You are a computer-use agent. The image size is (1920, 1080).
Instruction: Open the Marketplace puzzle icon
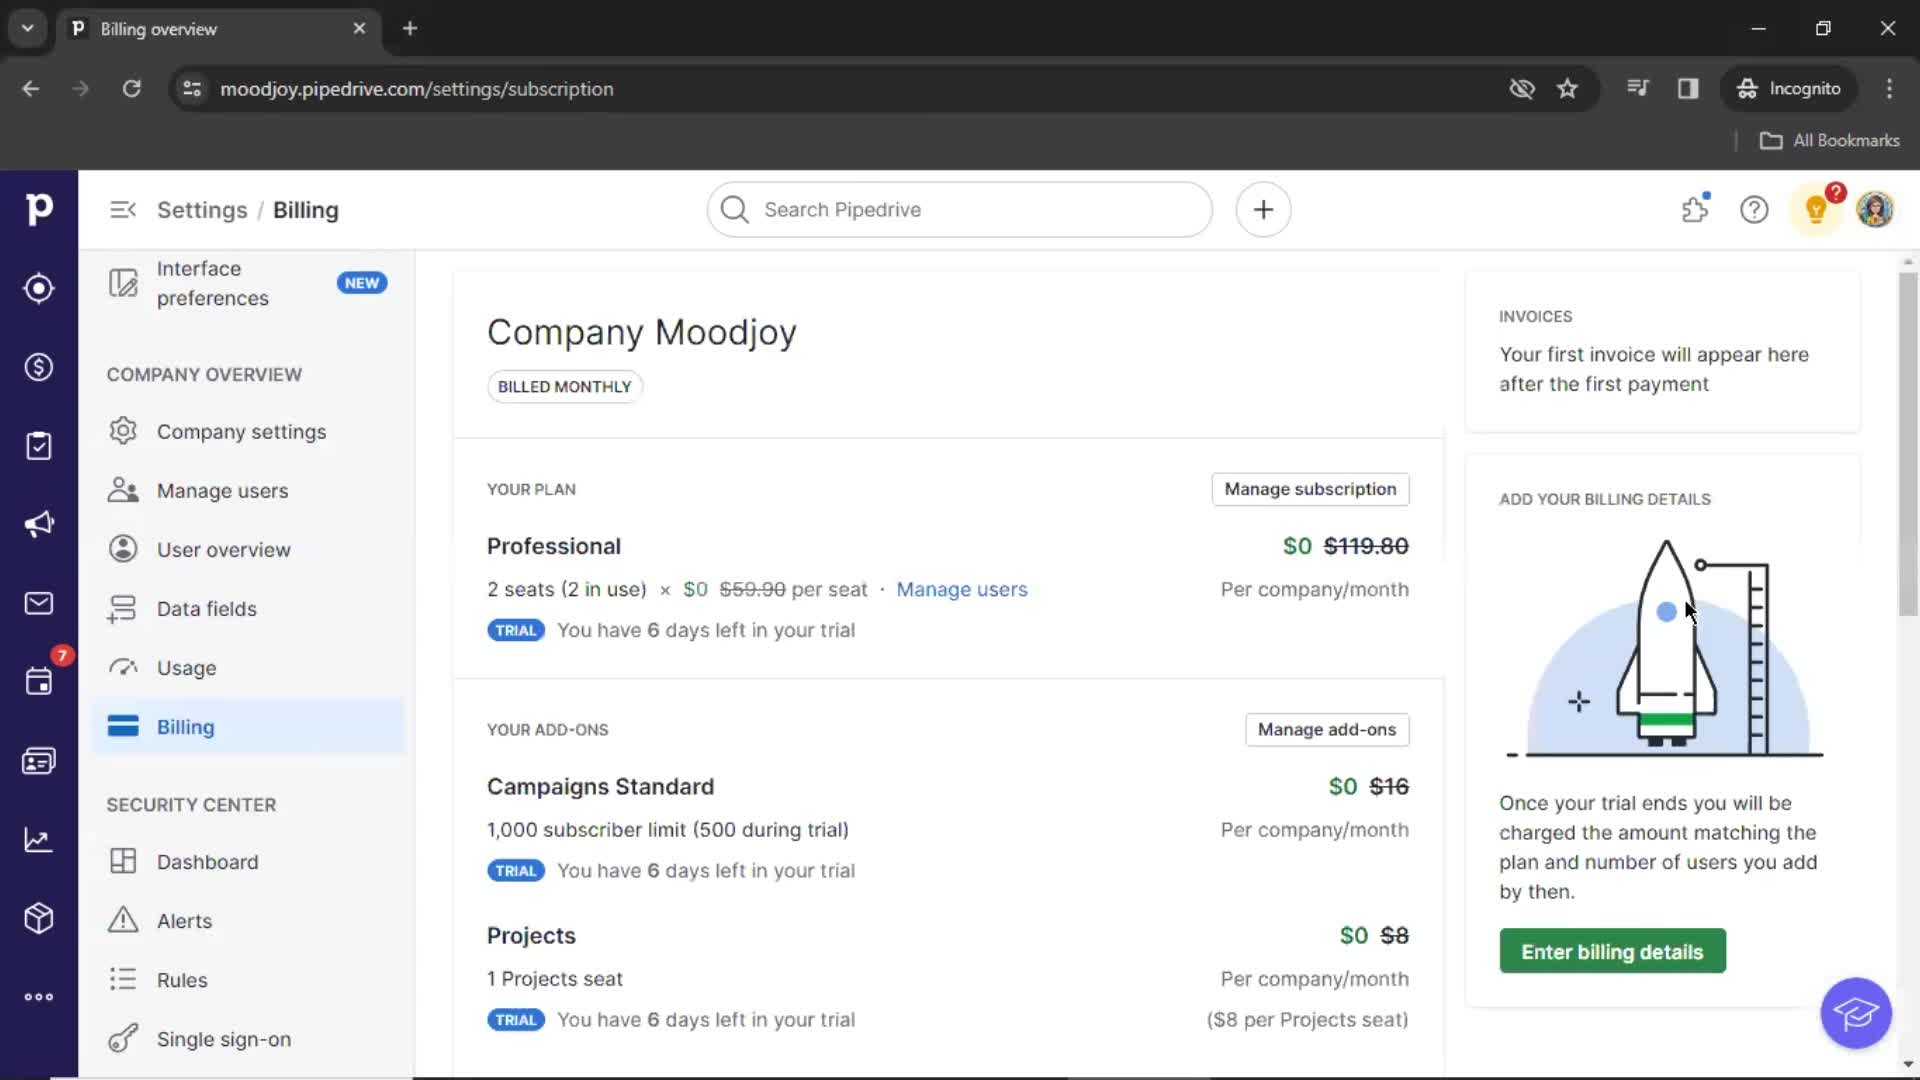pos(1695,210)
